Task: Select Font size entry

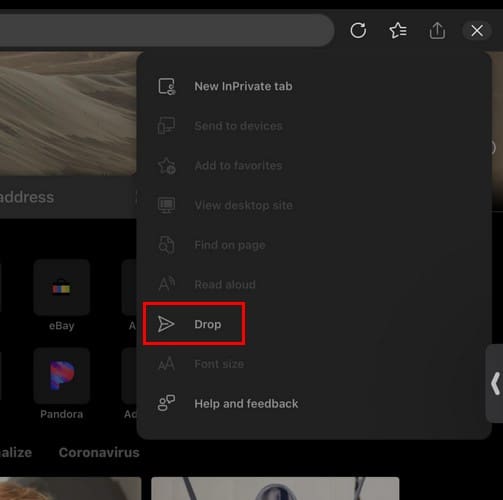Action: (219, 364)
